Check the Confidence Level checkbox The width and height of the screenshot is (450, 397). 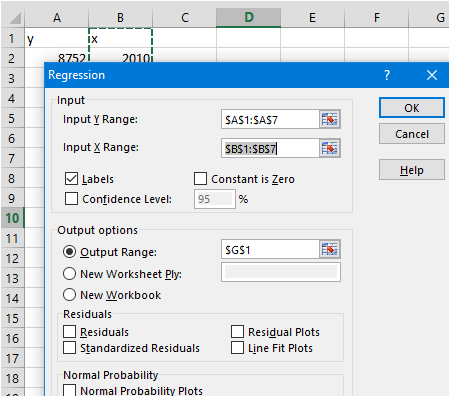click(x=71, y=199)
